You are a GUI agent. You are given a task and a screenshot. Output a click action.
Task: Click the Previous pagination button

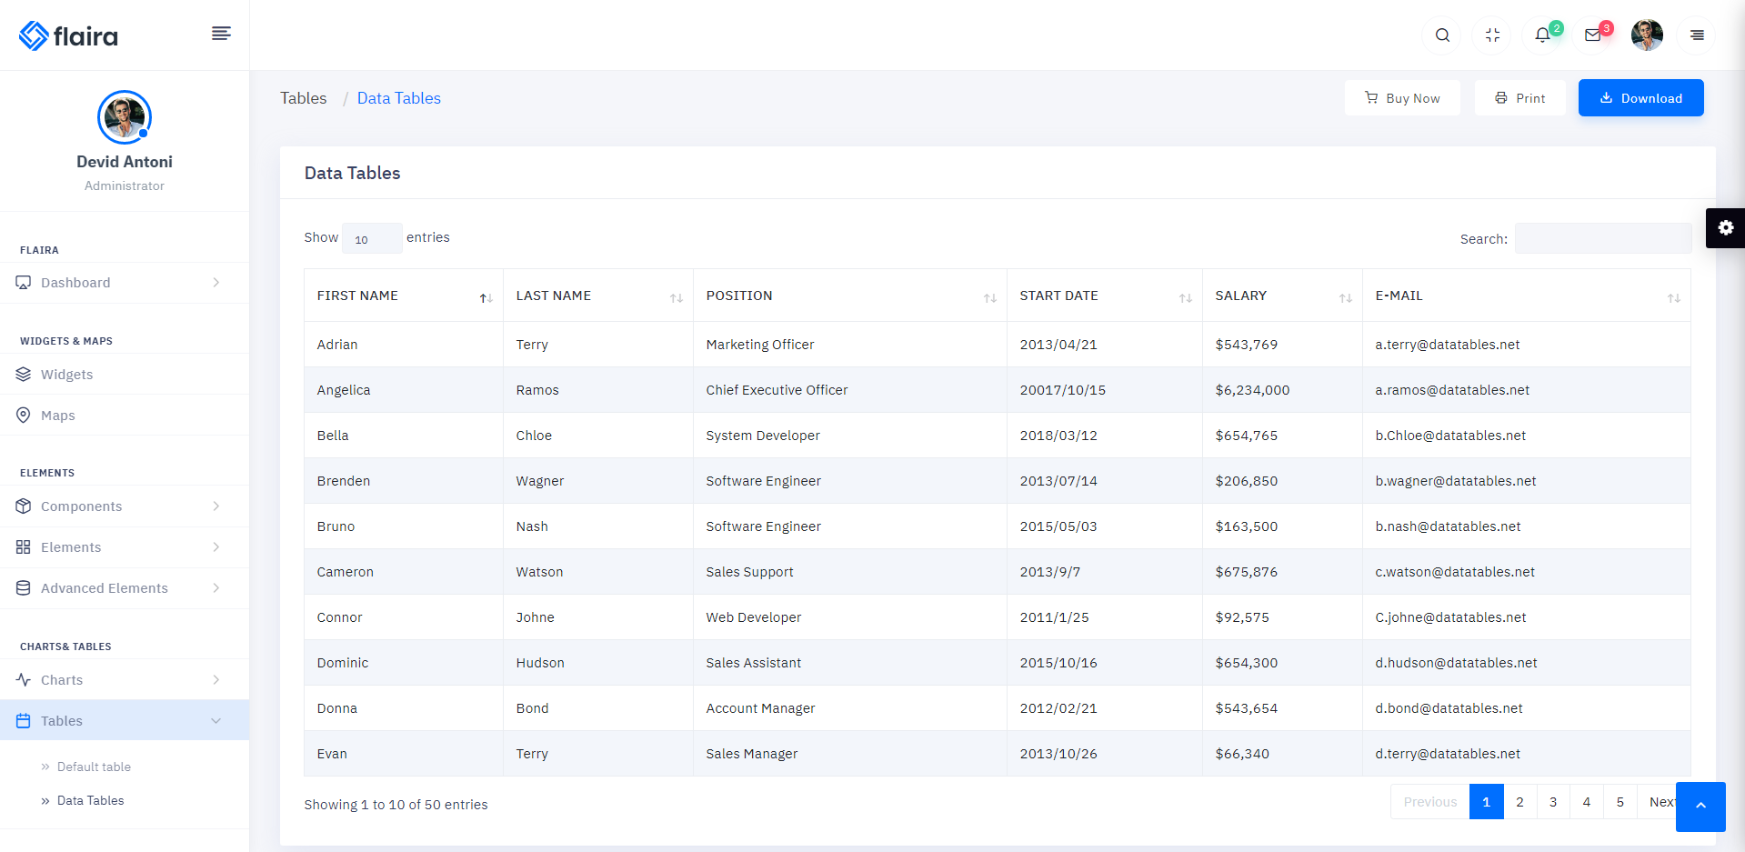click(x=1430, y=802)
